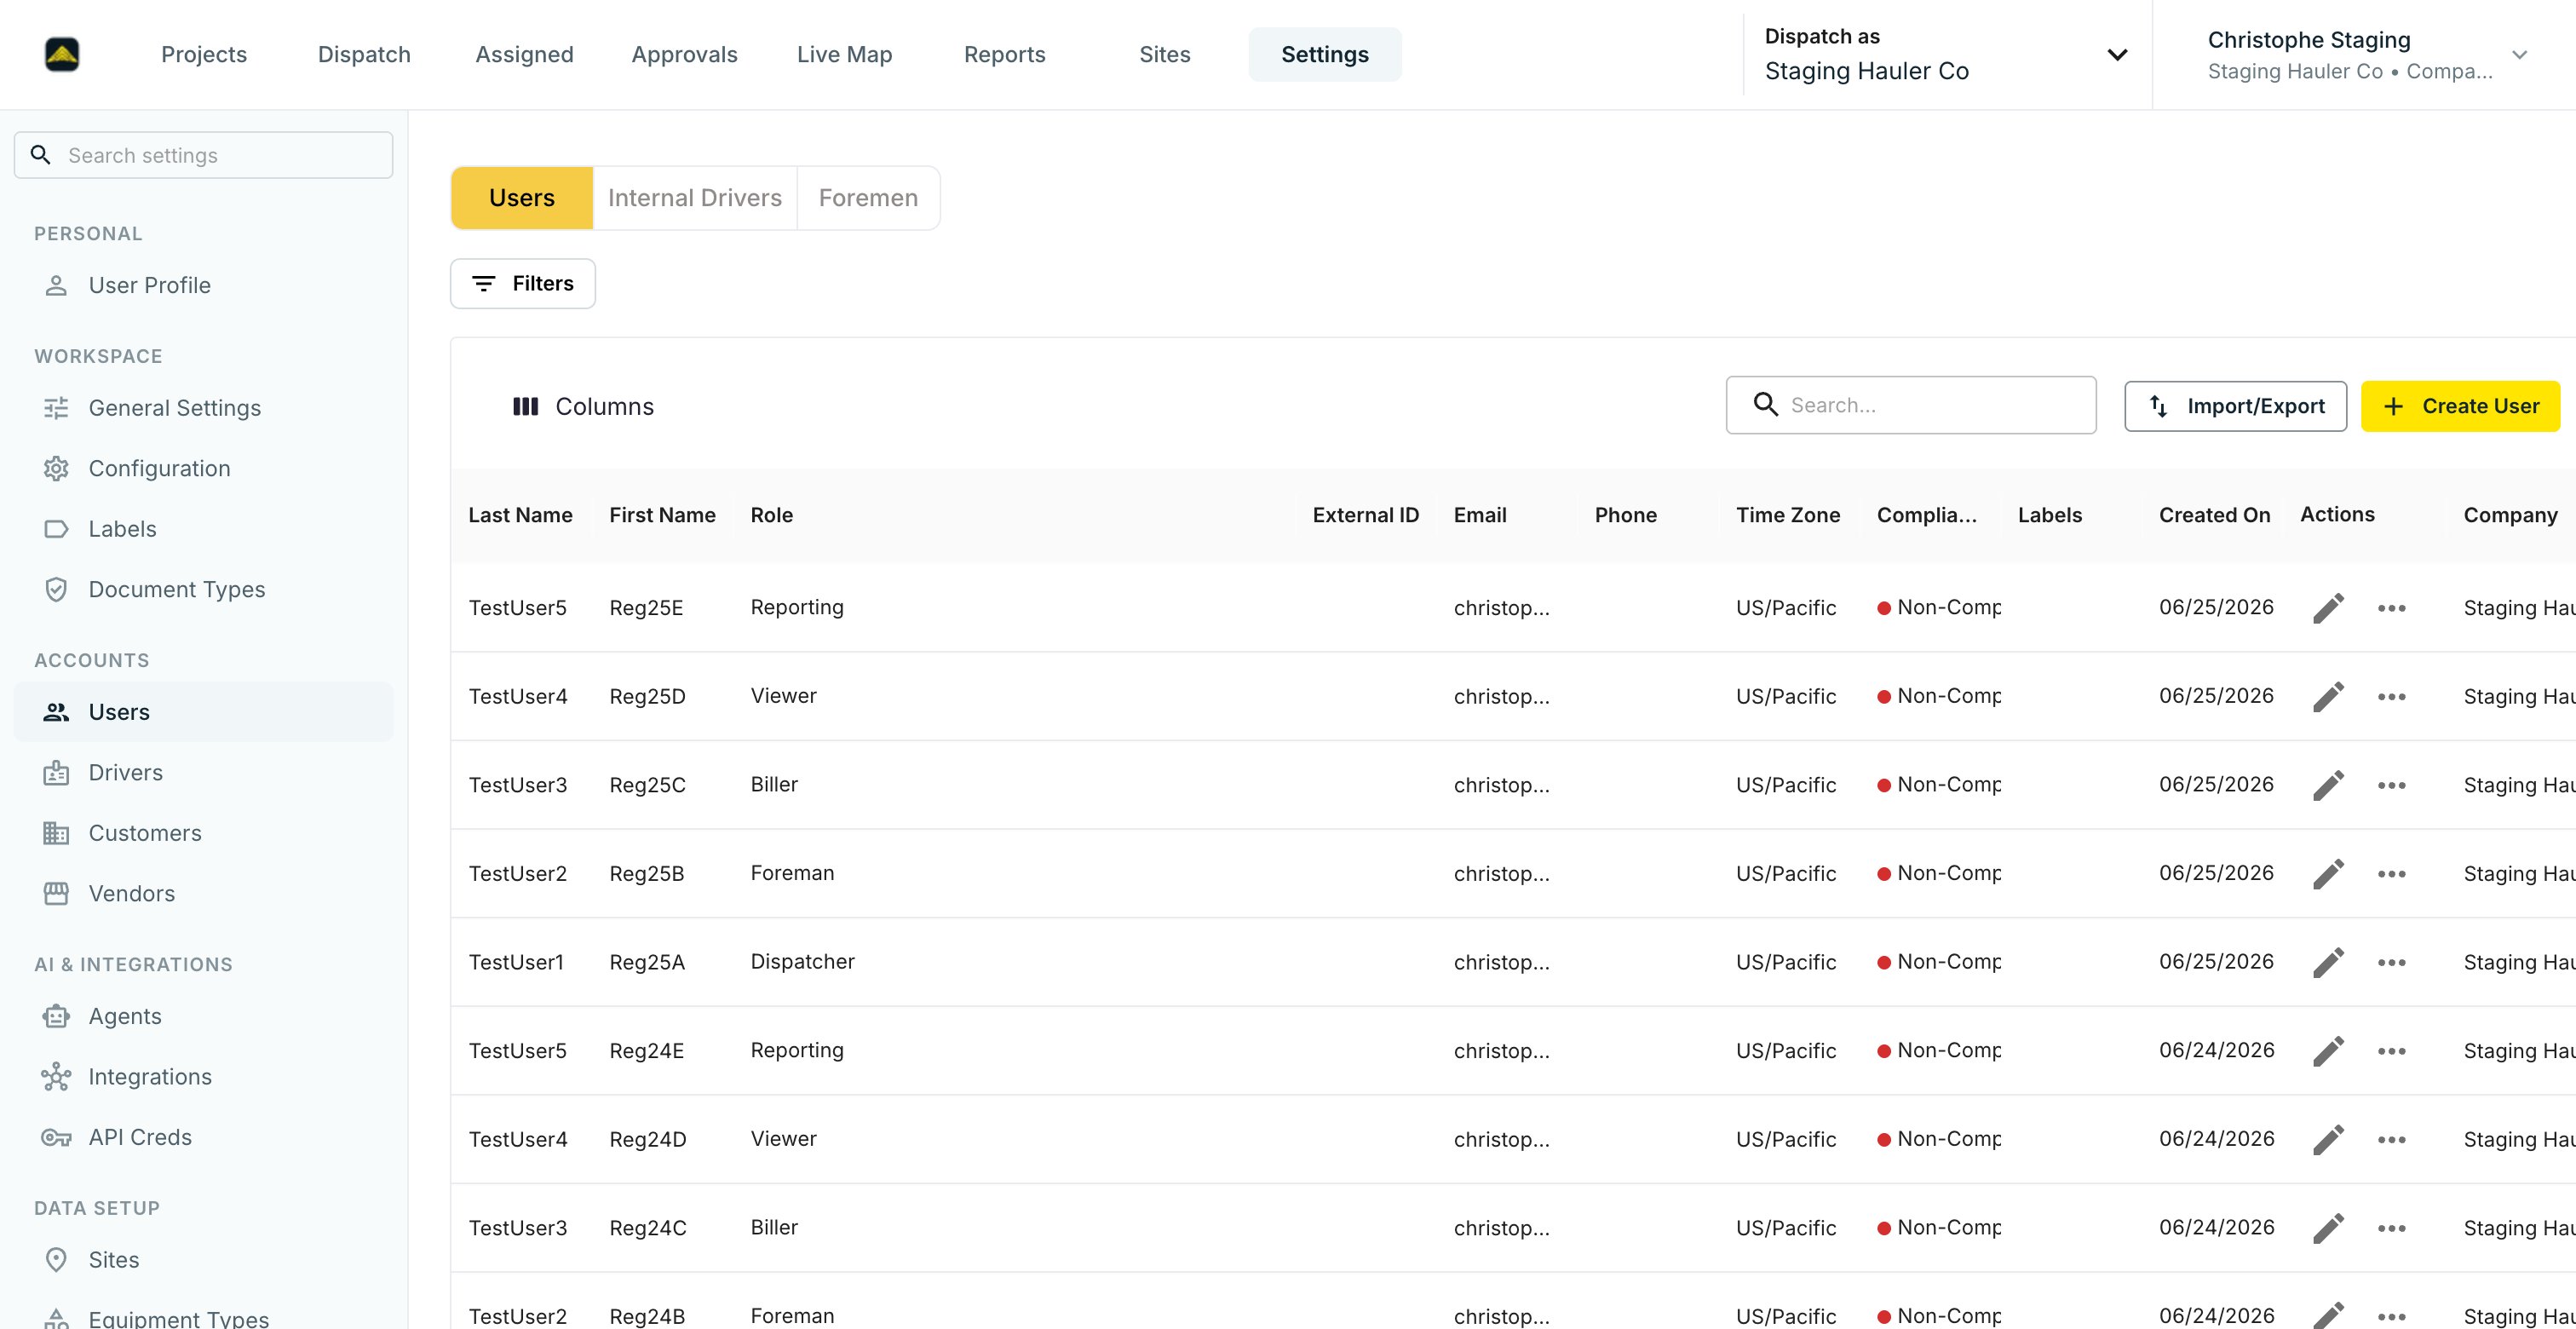Click the Agents robot icon

(x=56, y=1016)
